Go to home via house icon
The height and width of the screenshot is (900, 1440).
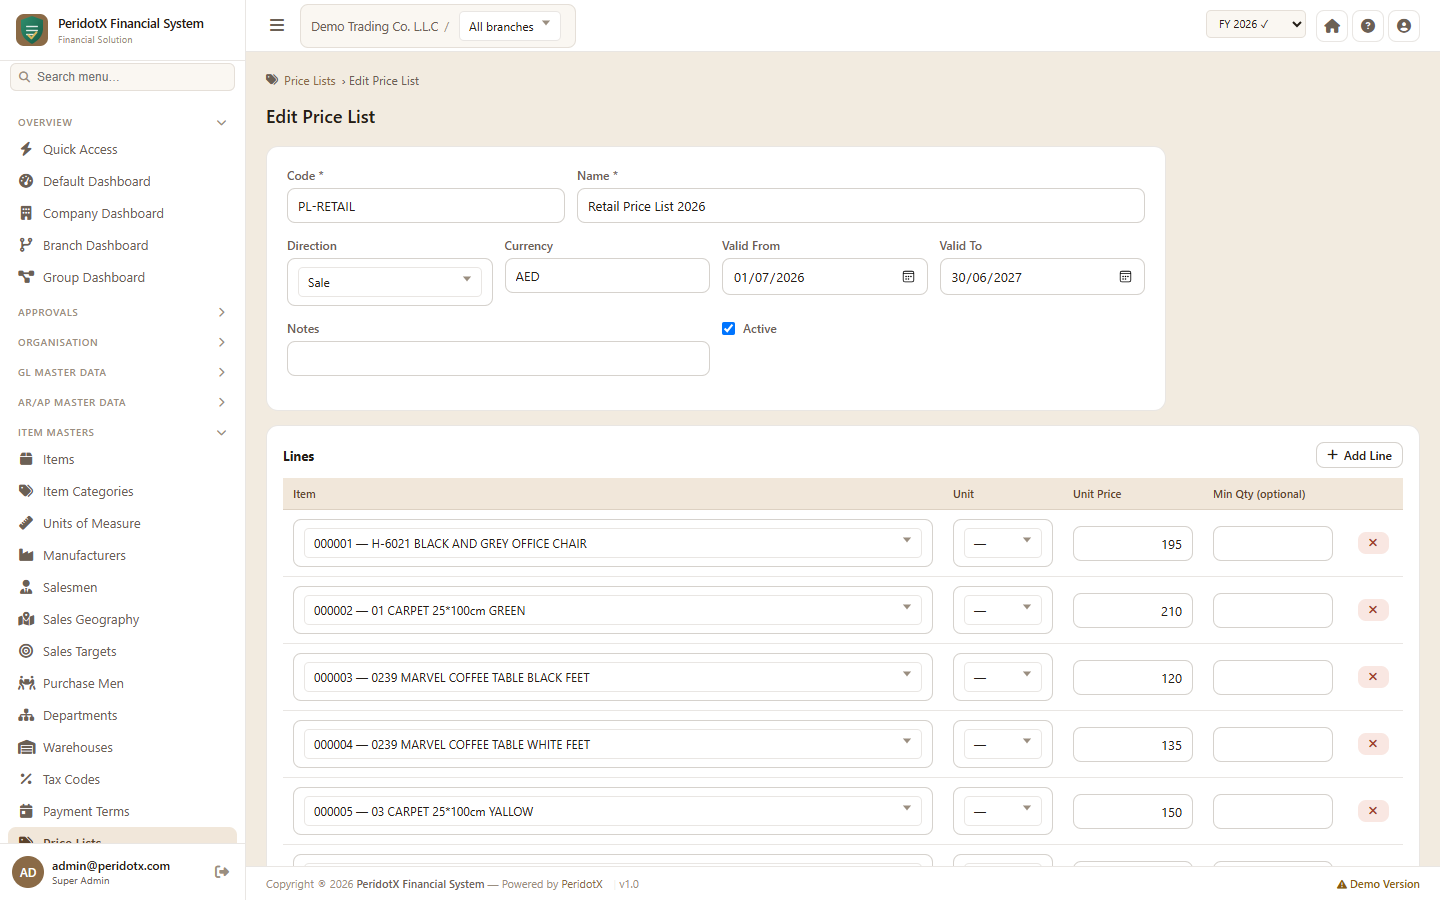pyautogui.click(x=1332, y=26)
